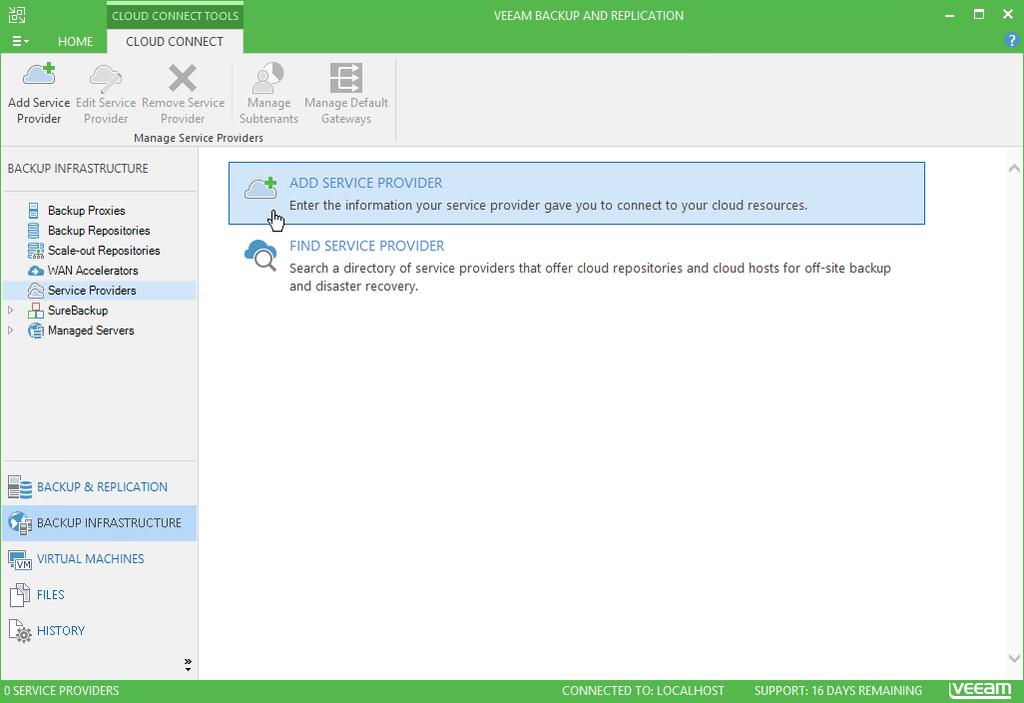Select the Backup Infrastructure view label

click(109, 523)
